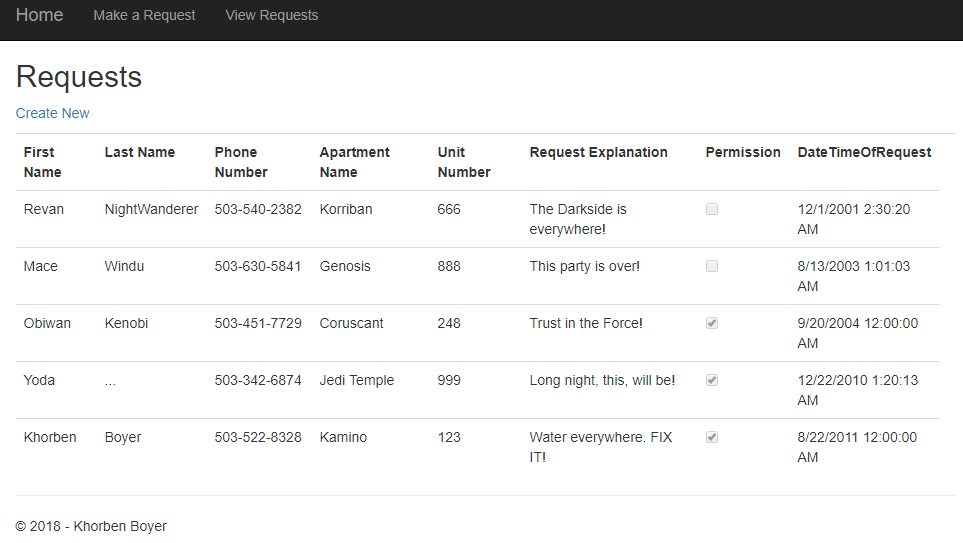Open the Make a Request page

(x=144, y=15)
